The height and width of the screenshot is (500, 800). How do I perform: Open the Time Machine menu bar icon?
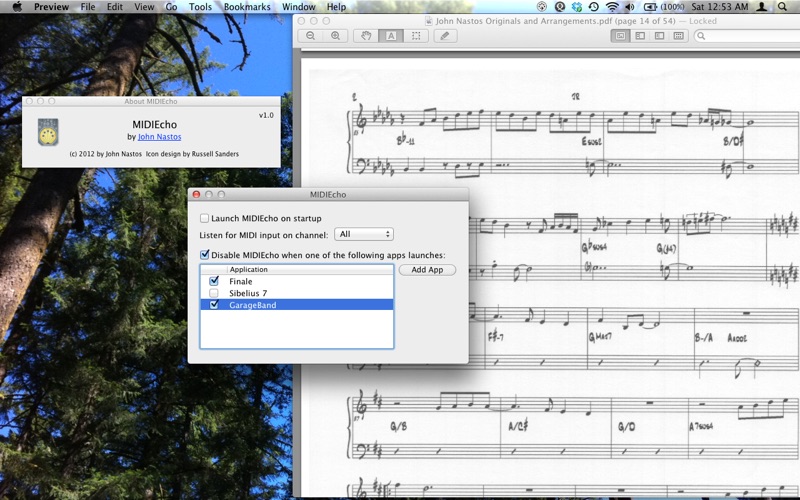point(593,7)
